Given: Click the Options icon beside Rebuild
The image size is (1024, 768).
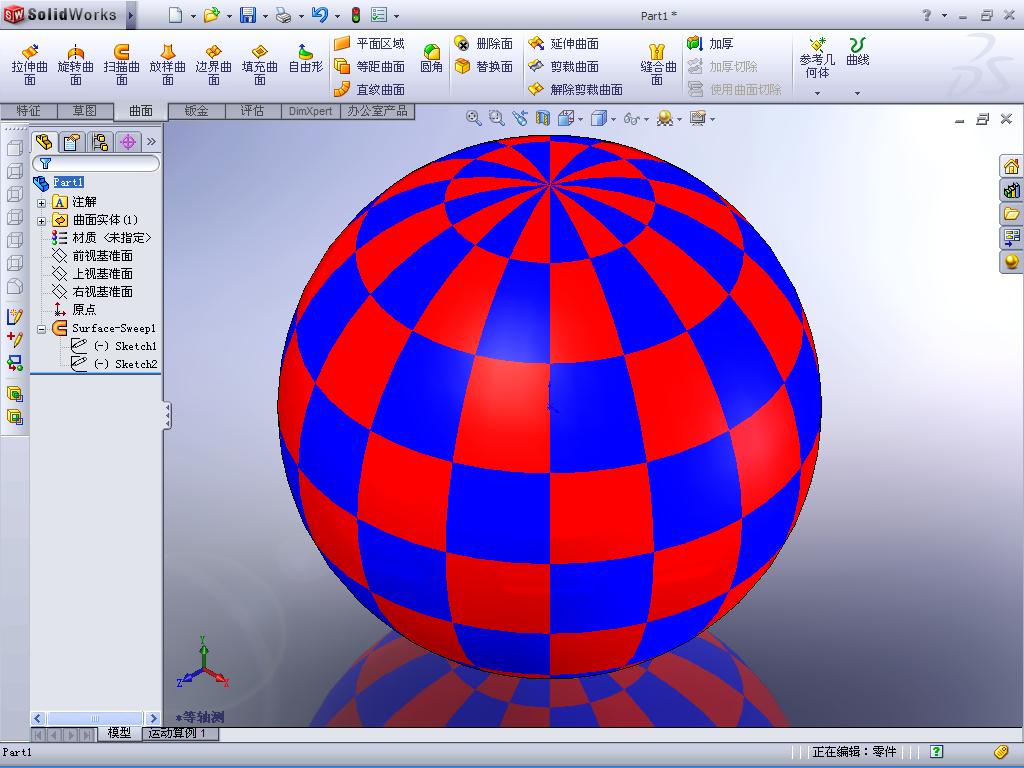Looking at the screenshot, I should point(379,15).
